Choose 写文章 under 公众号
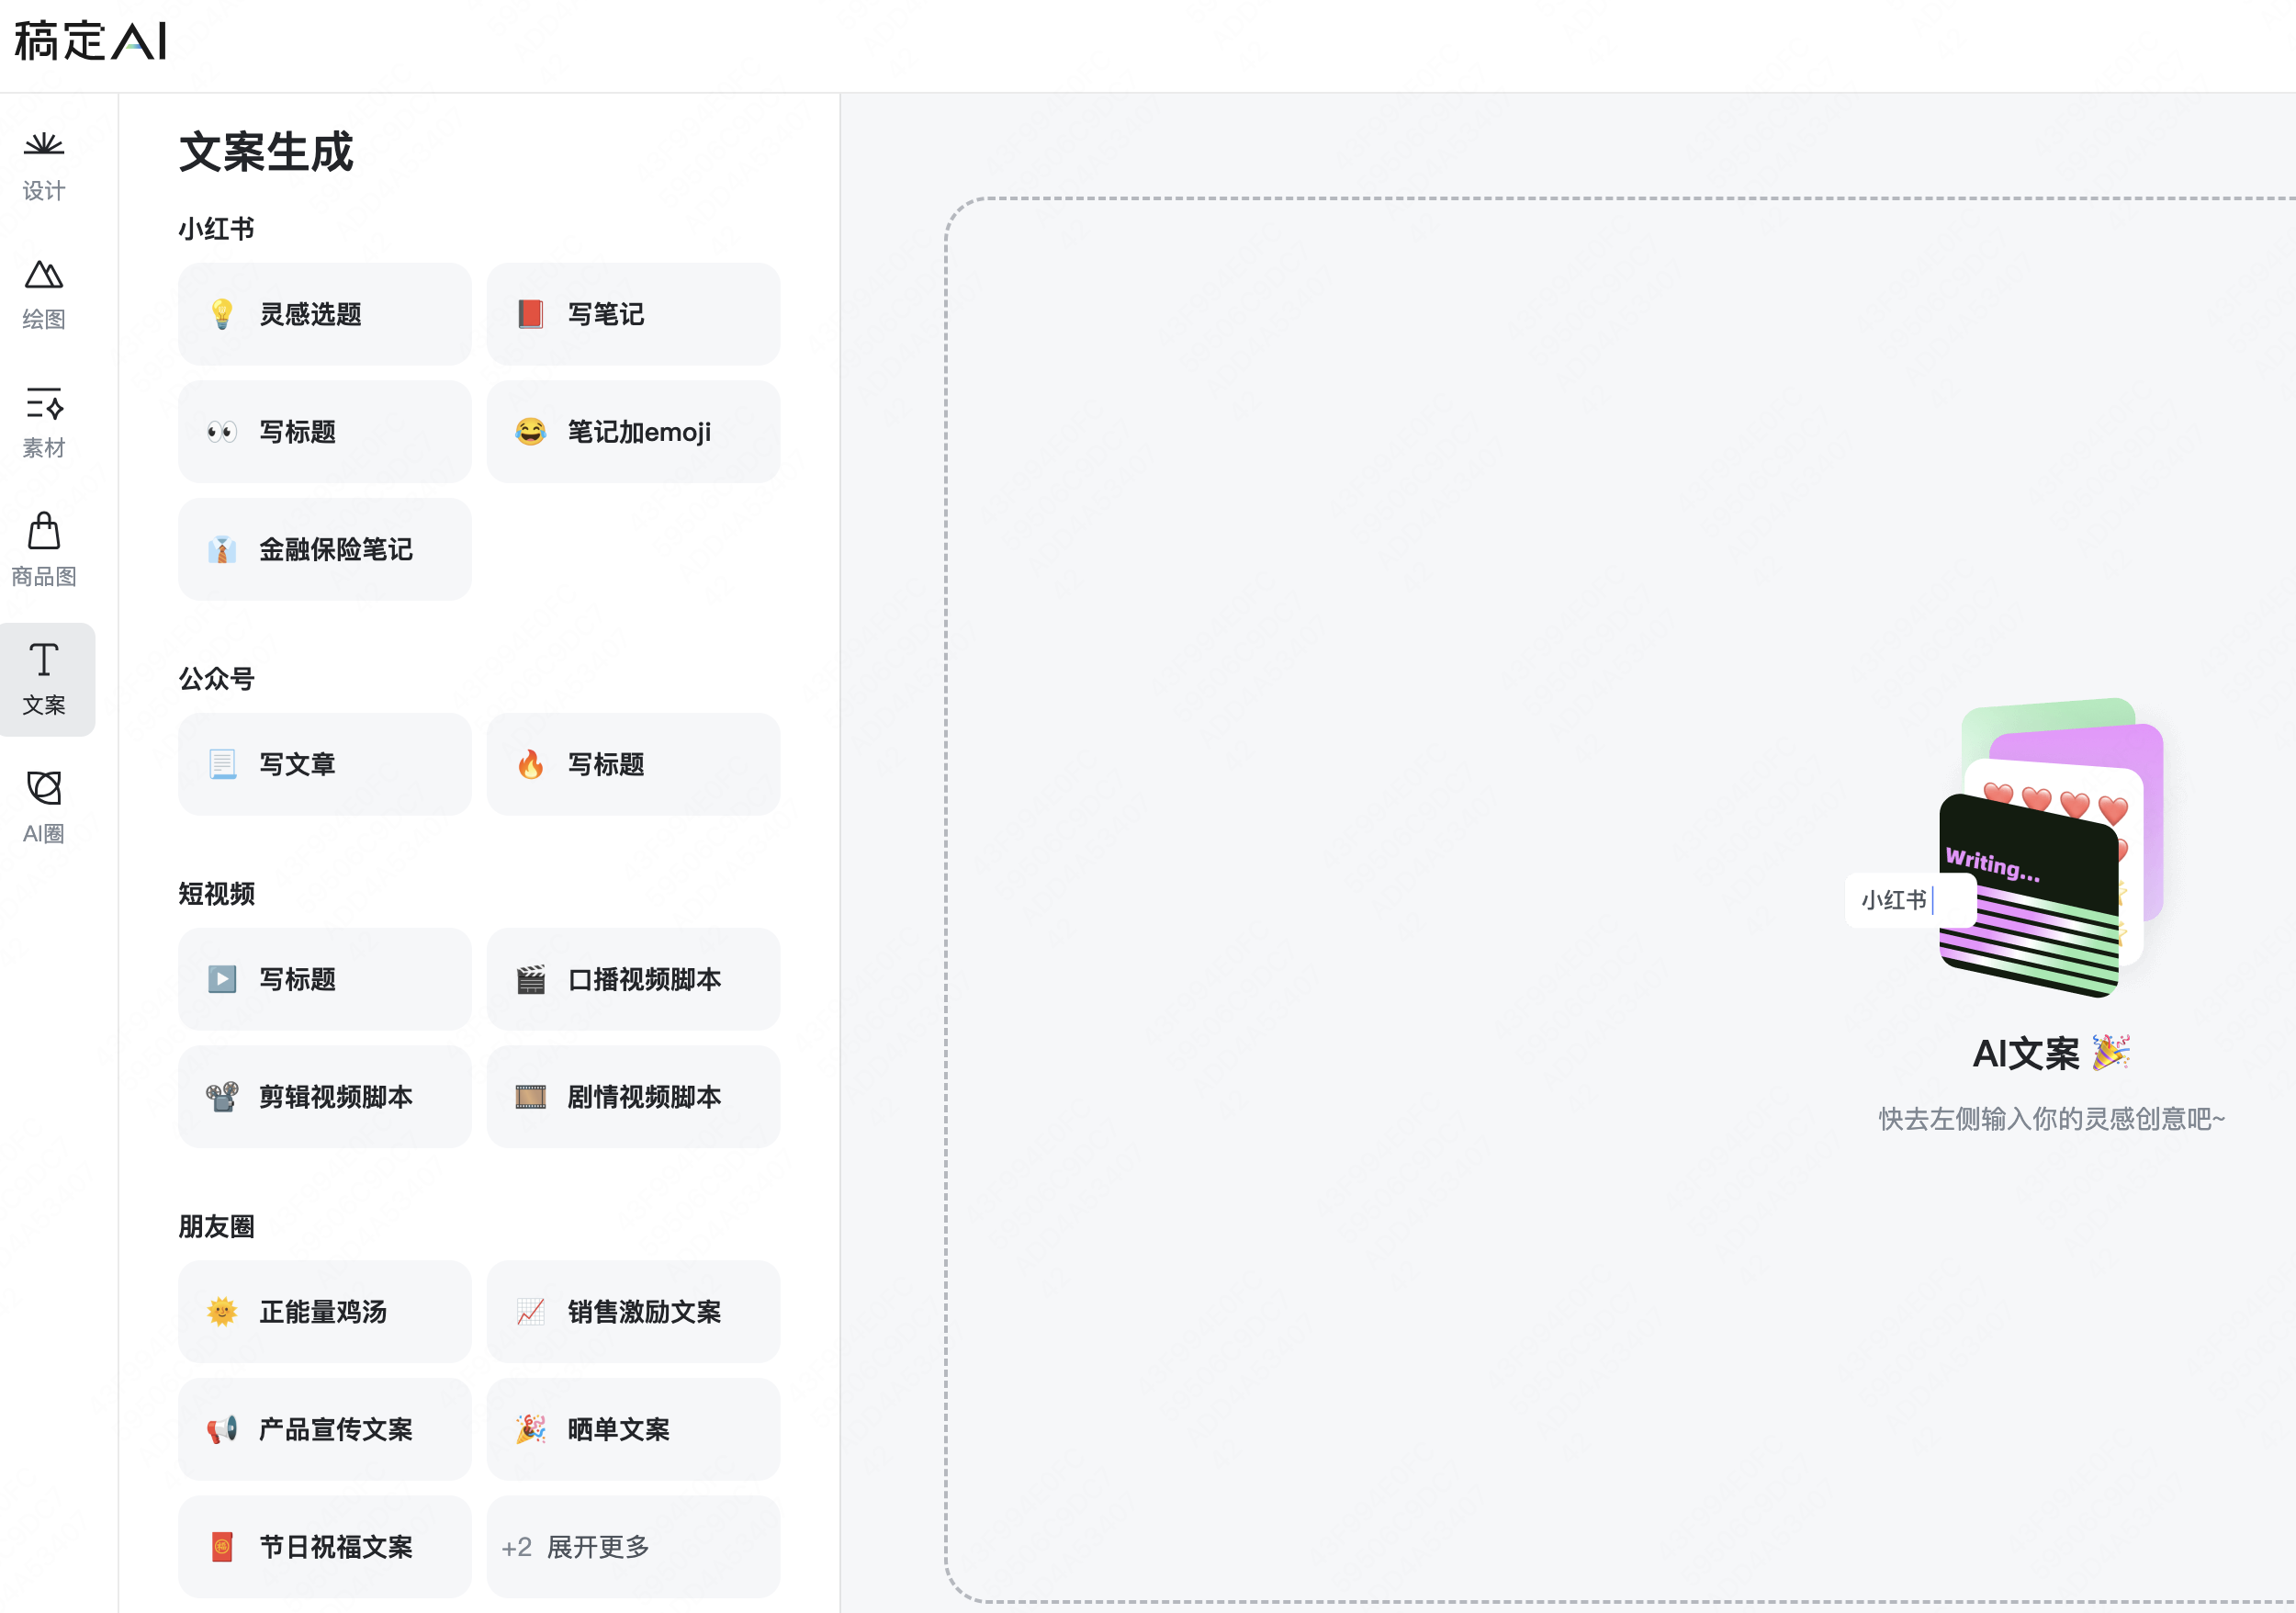The width and height of the screenshot is (2296, 1613). pos(325,765)
